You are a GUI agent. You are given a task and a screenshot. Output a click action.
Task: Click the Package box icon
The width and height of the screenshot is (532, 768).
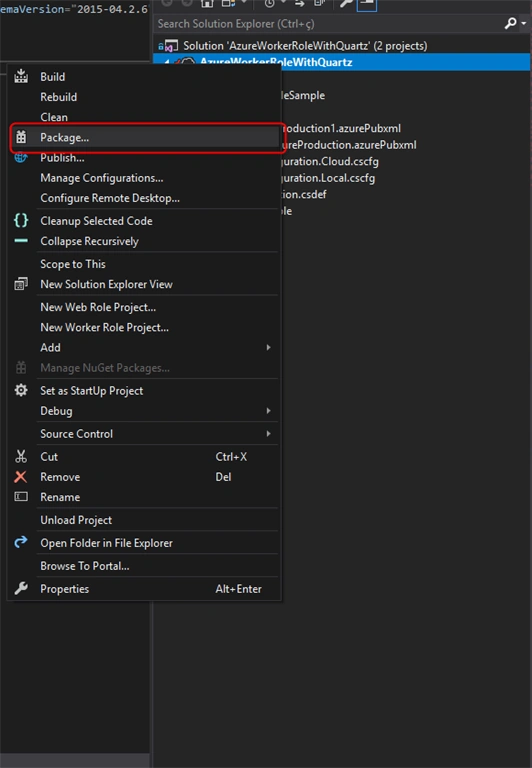[x=21, y=137]
